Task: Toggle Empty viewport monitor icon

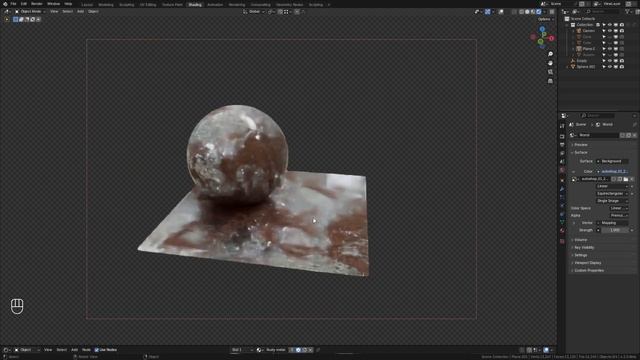Action: [616, 61]
